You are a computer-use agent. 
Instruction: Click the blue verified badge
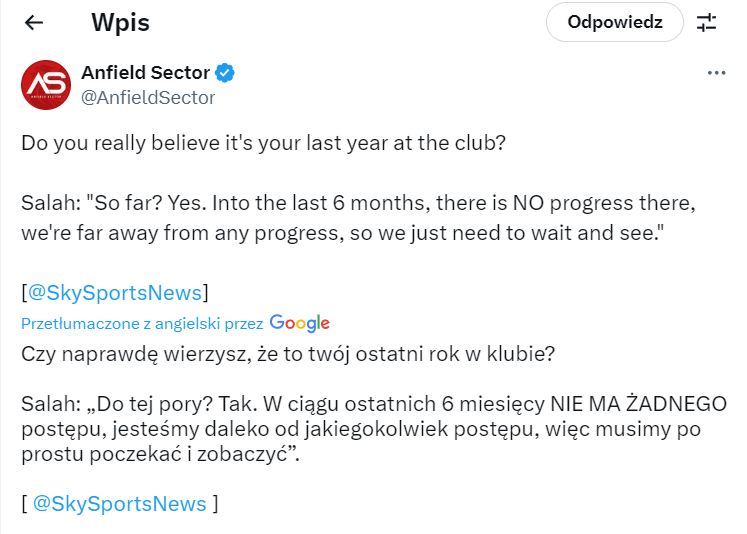(x=226, y=73)
